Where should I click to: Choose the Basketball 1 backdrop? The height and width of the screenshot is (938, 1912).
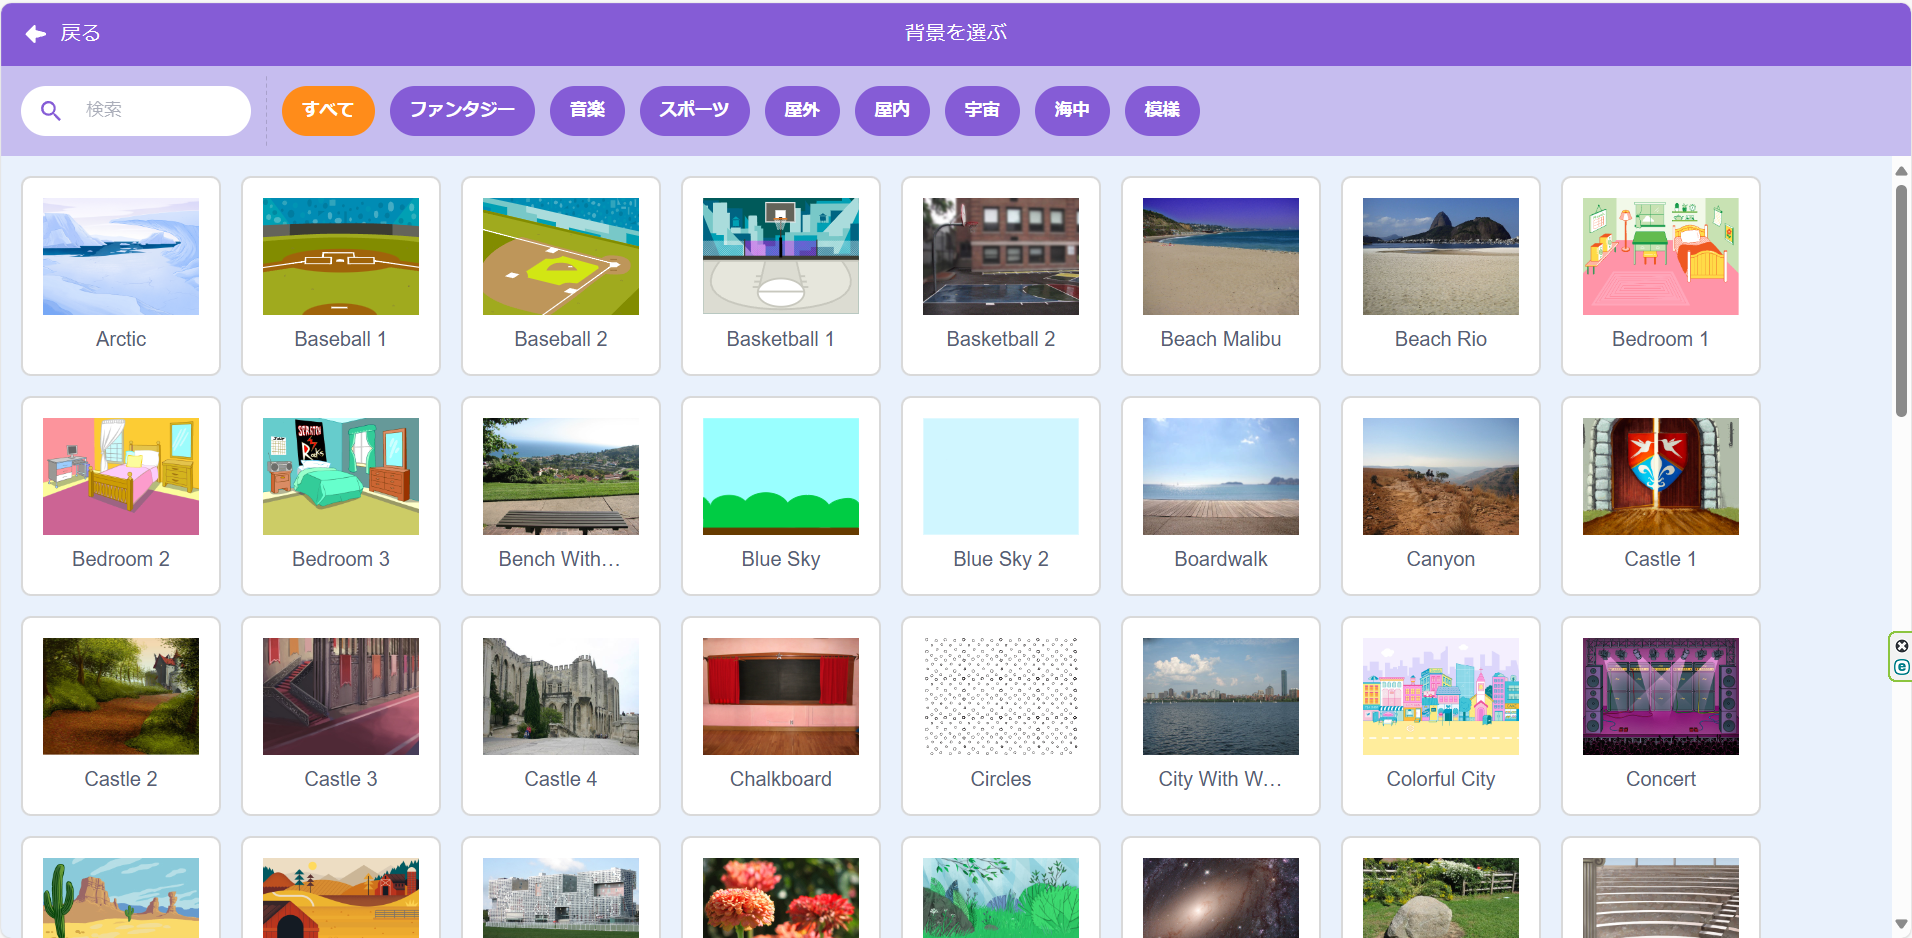[781, 257]
